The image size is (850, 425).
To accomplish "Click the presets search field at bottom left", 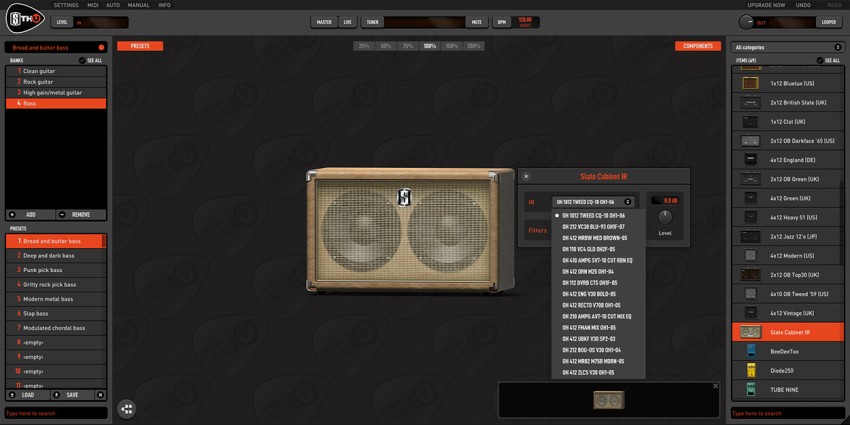I will tap(56, 413).
